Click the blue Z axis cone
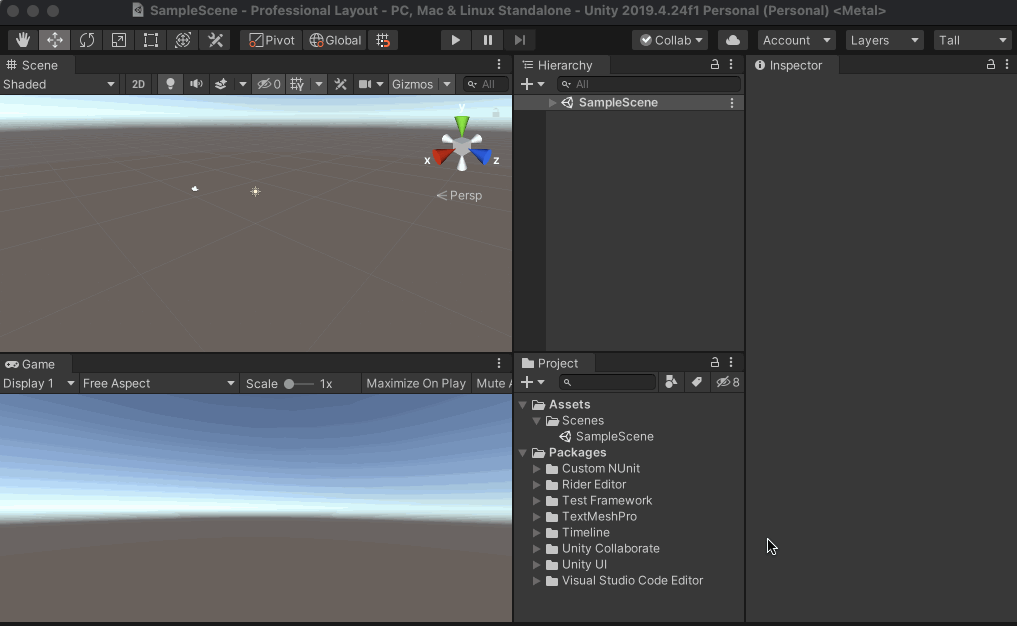 (481, 156)
